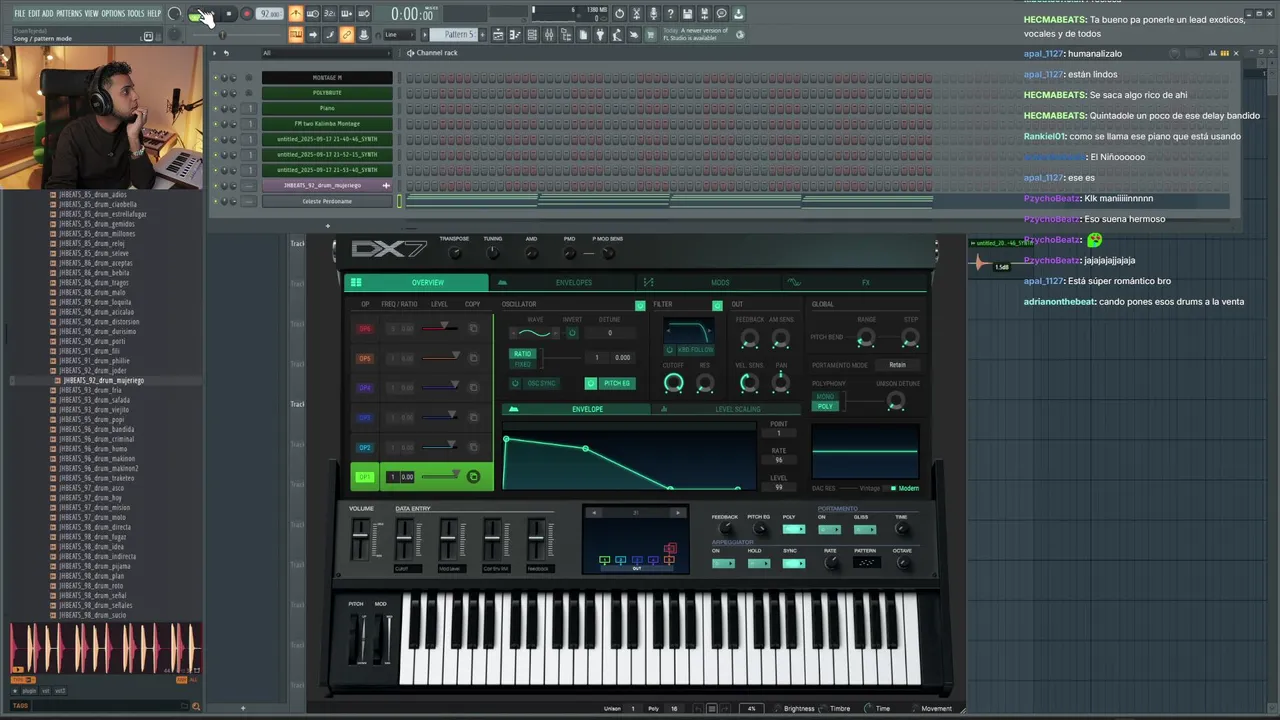Select the RATIO frequency mode
The width and height of the screenshot is (1280, 720).
523,354
